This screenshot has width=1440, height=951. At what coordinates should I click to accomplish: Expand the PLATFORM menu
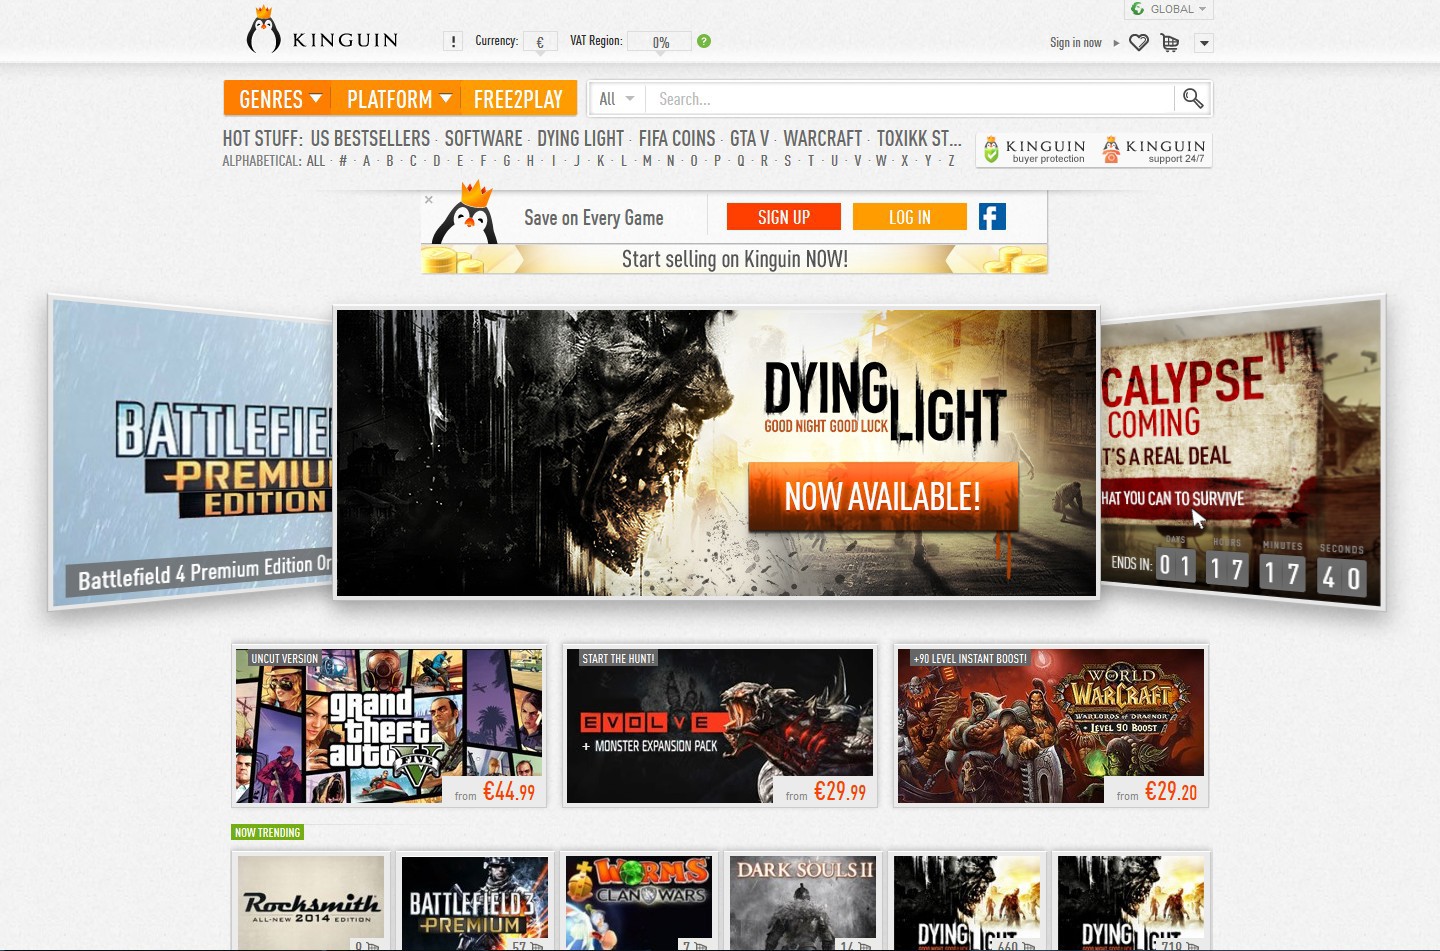(x=399, y=99)
